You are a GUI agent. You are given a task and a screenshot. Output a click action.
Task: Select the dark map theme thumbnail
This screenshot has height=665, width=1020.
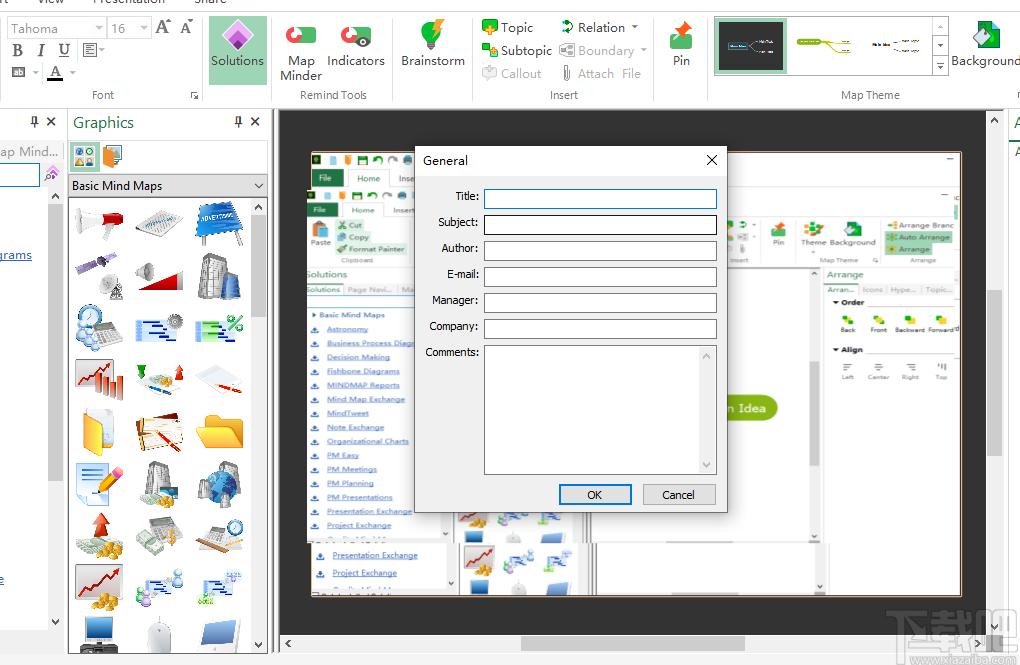click(x=751, y=46)
